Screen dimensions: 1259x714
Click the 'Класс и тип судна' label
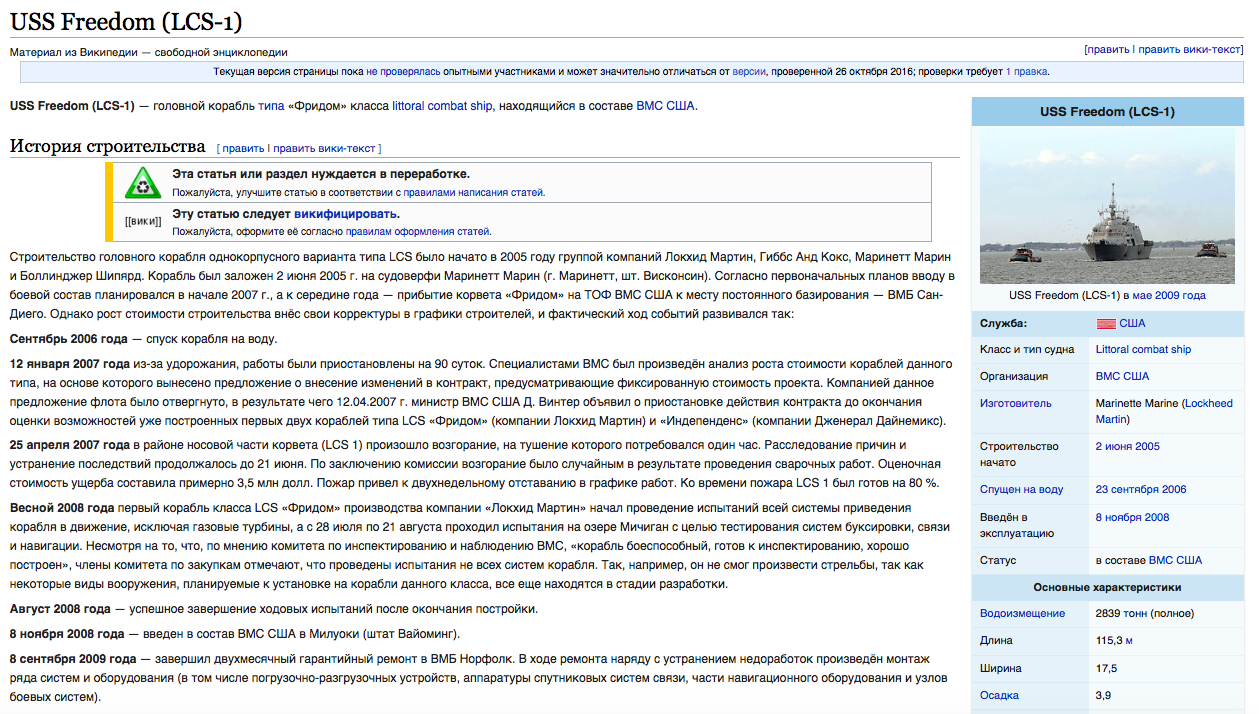(x=1027, y=350)
